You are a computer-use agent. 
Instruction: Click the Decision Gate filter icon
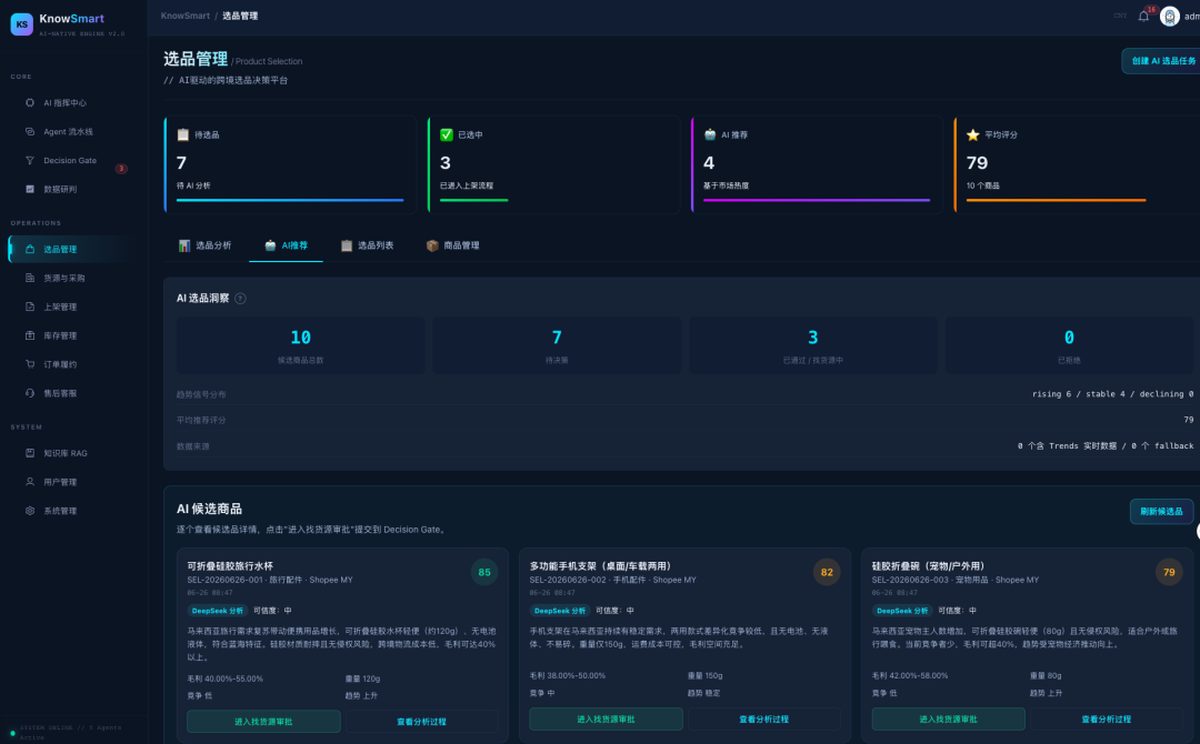tap(30, 160)
